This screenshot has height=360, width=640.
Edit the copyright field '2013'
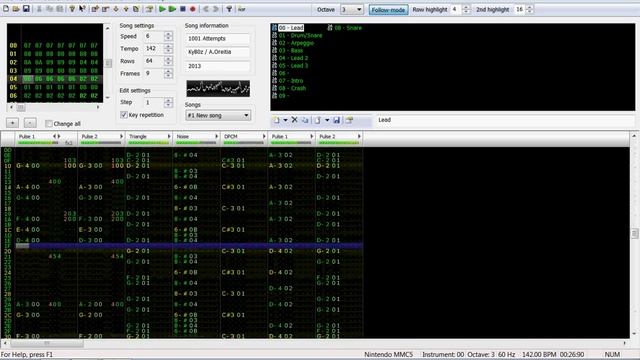pos(218,66)
